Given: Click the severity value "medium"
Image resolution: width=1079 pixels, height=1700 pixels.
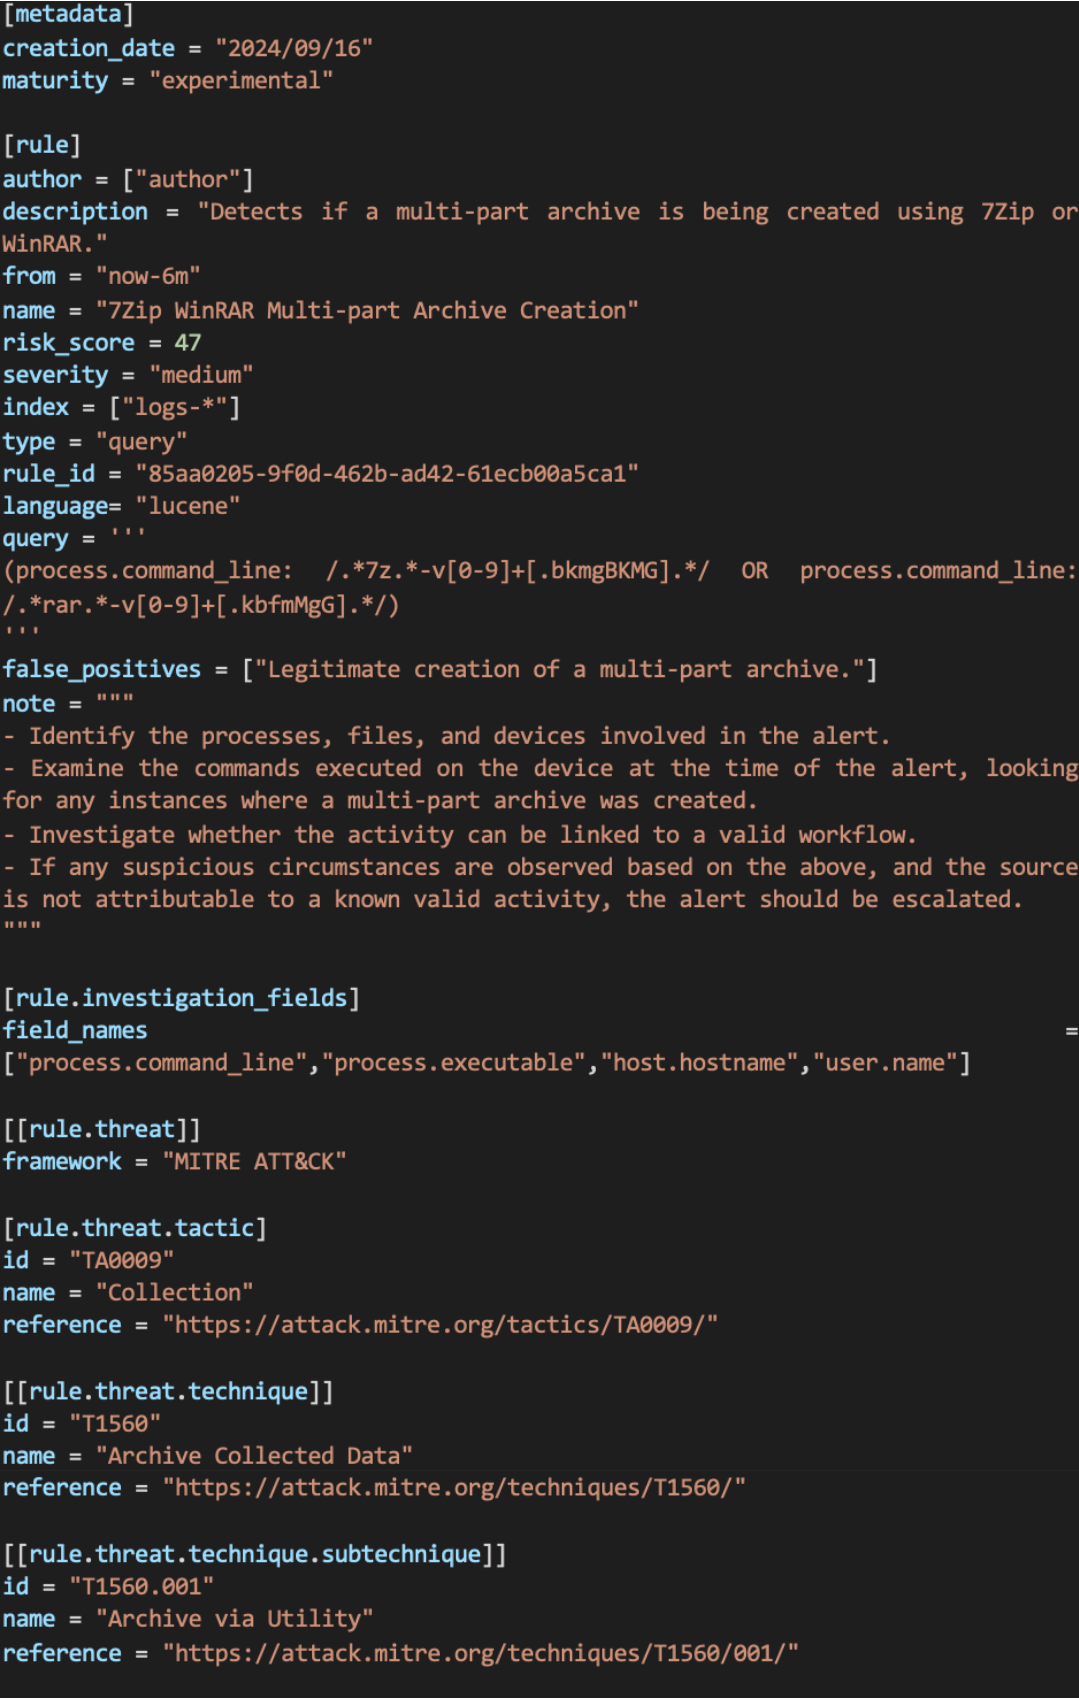Looking at the screenshot, I should (x=201, y=375).
